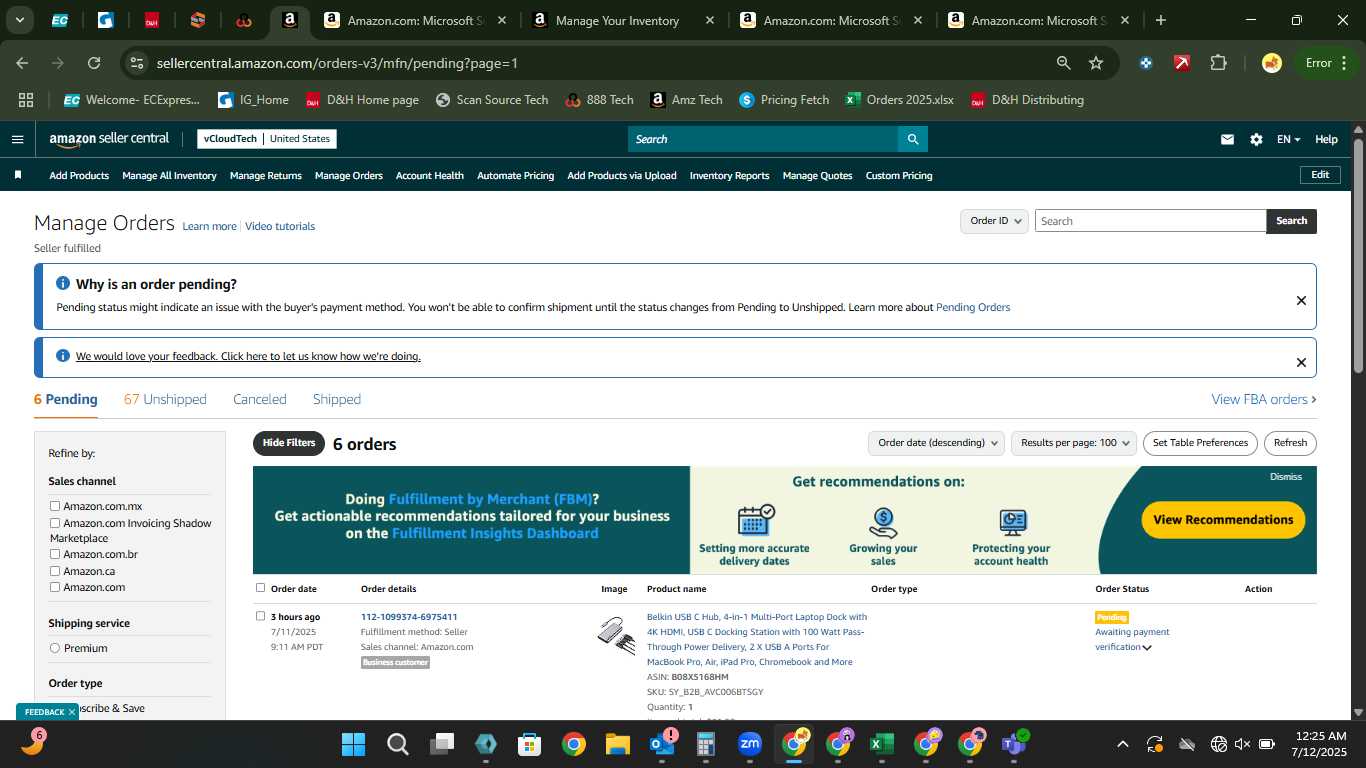Screen dimensions: 1366x768
Task: Click the Belkin USB C Hub product thumbnail
Action: [616, 636]
